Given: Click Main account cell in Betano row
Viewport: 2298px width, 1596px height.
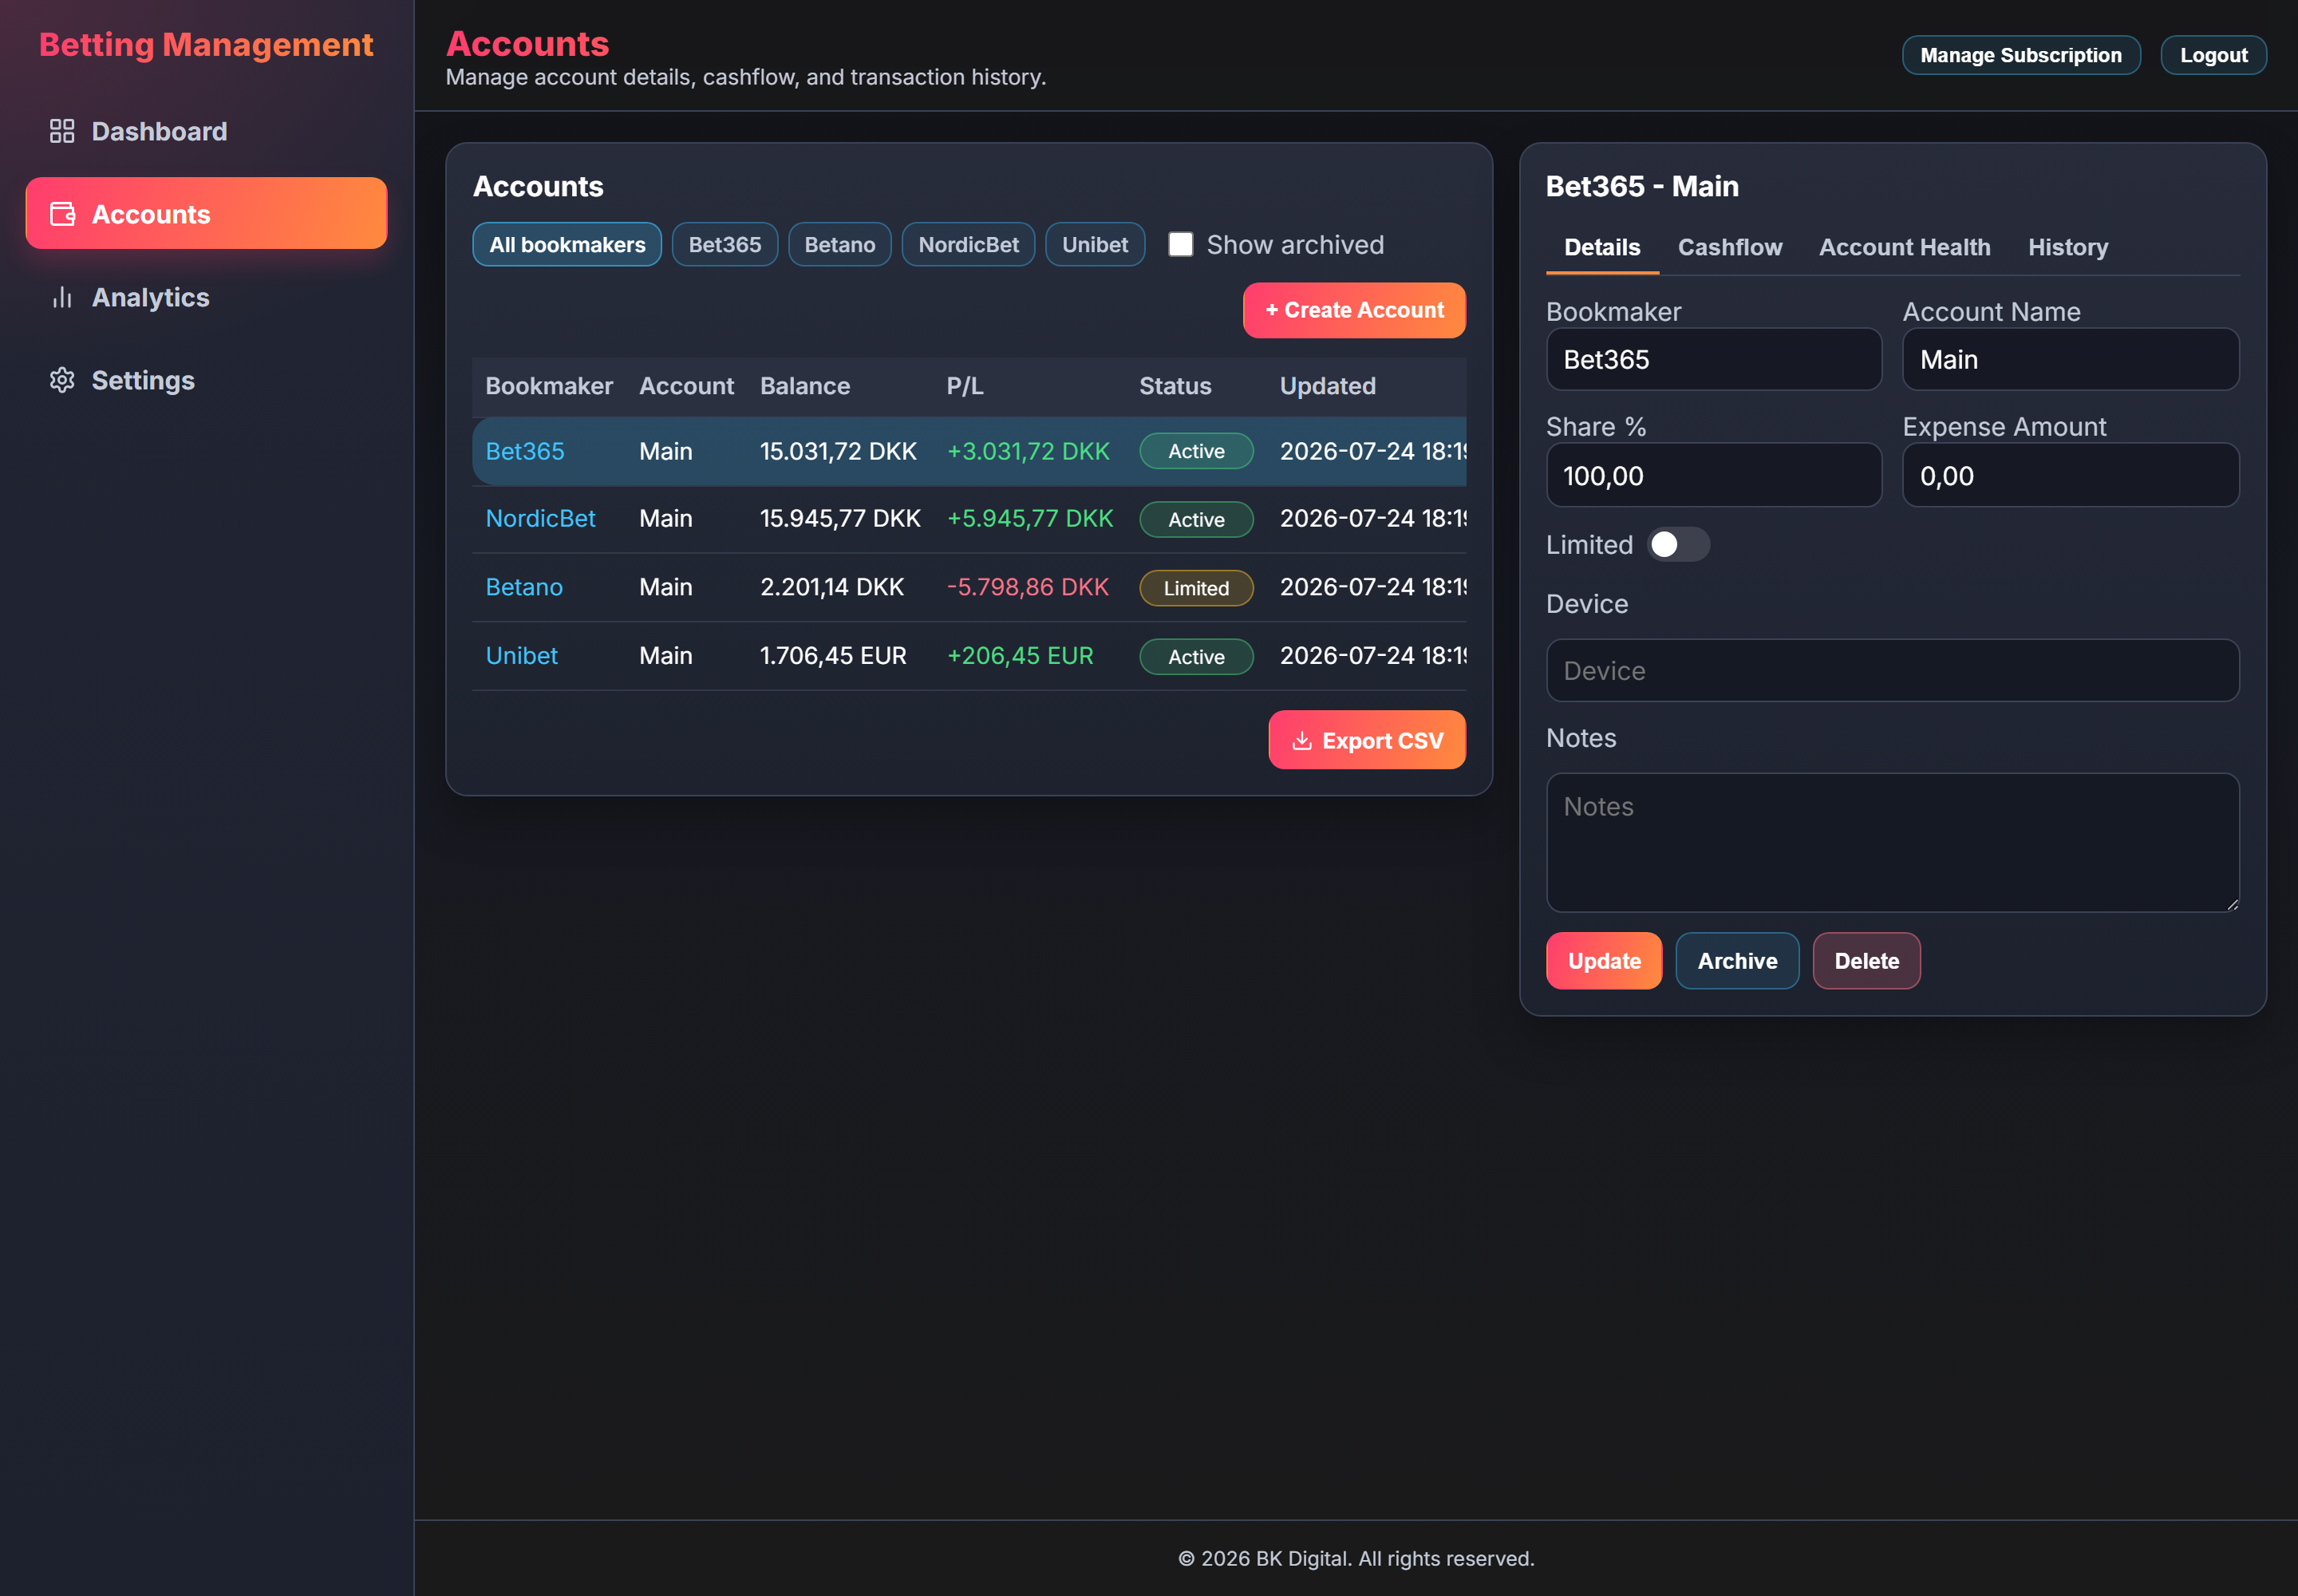Looking at the screenshot, I should 665,587.
